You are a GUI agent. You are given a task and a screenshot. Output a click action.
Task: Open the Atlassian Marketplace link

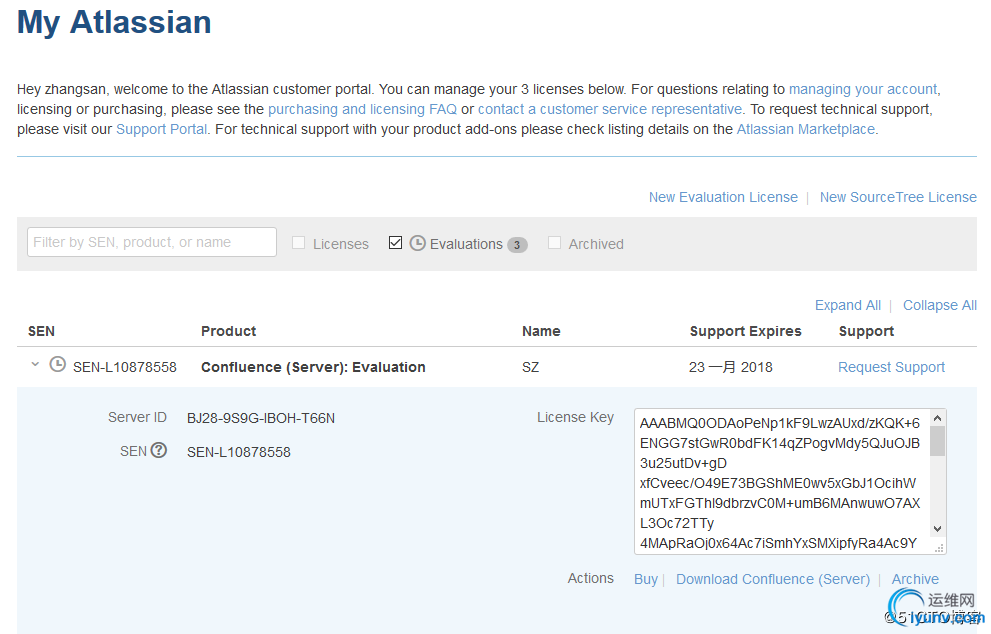tap(806, 130)
